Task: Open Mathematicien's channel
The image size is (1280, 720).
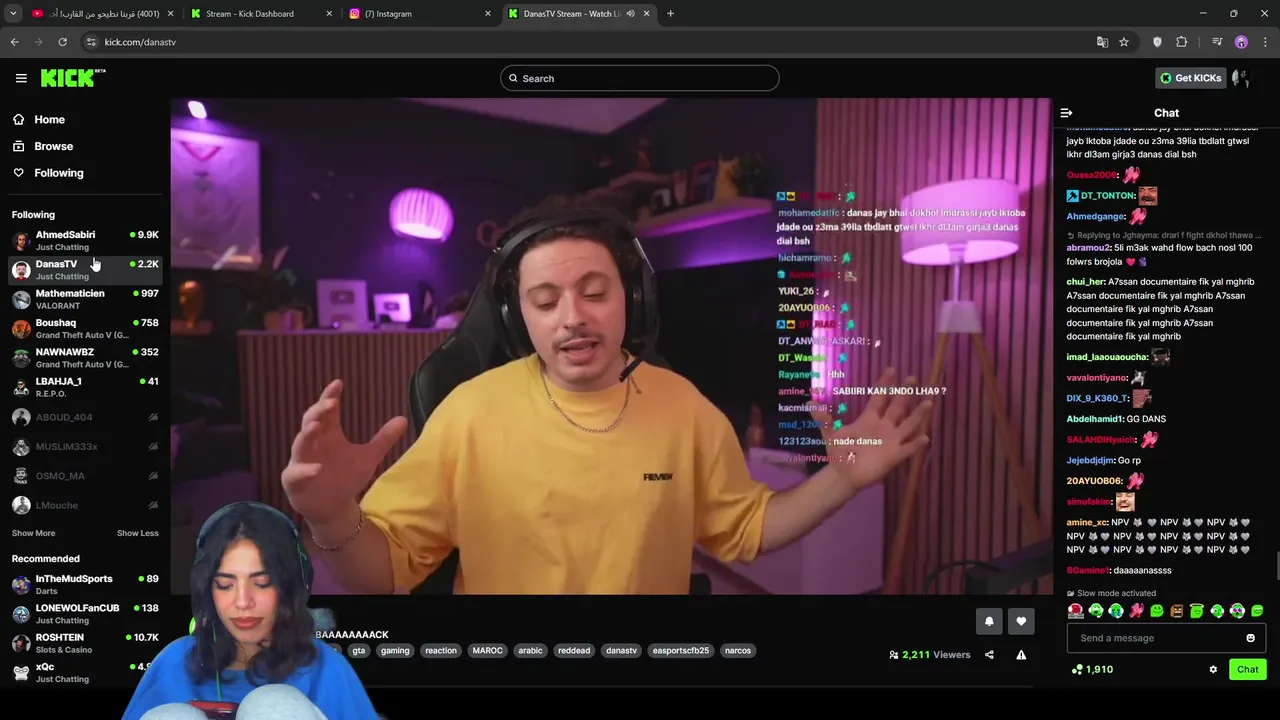Action: pos(85,299)
